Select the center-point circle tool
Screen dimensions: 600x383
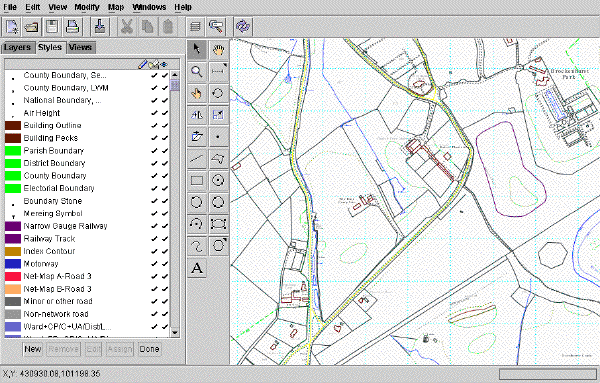click(x=218, y=180)
